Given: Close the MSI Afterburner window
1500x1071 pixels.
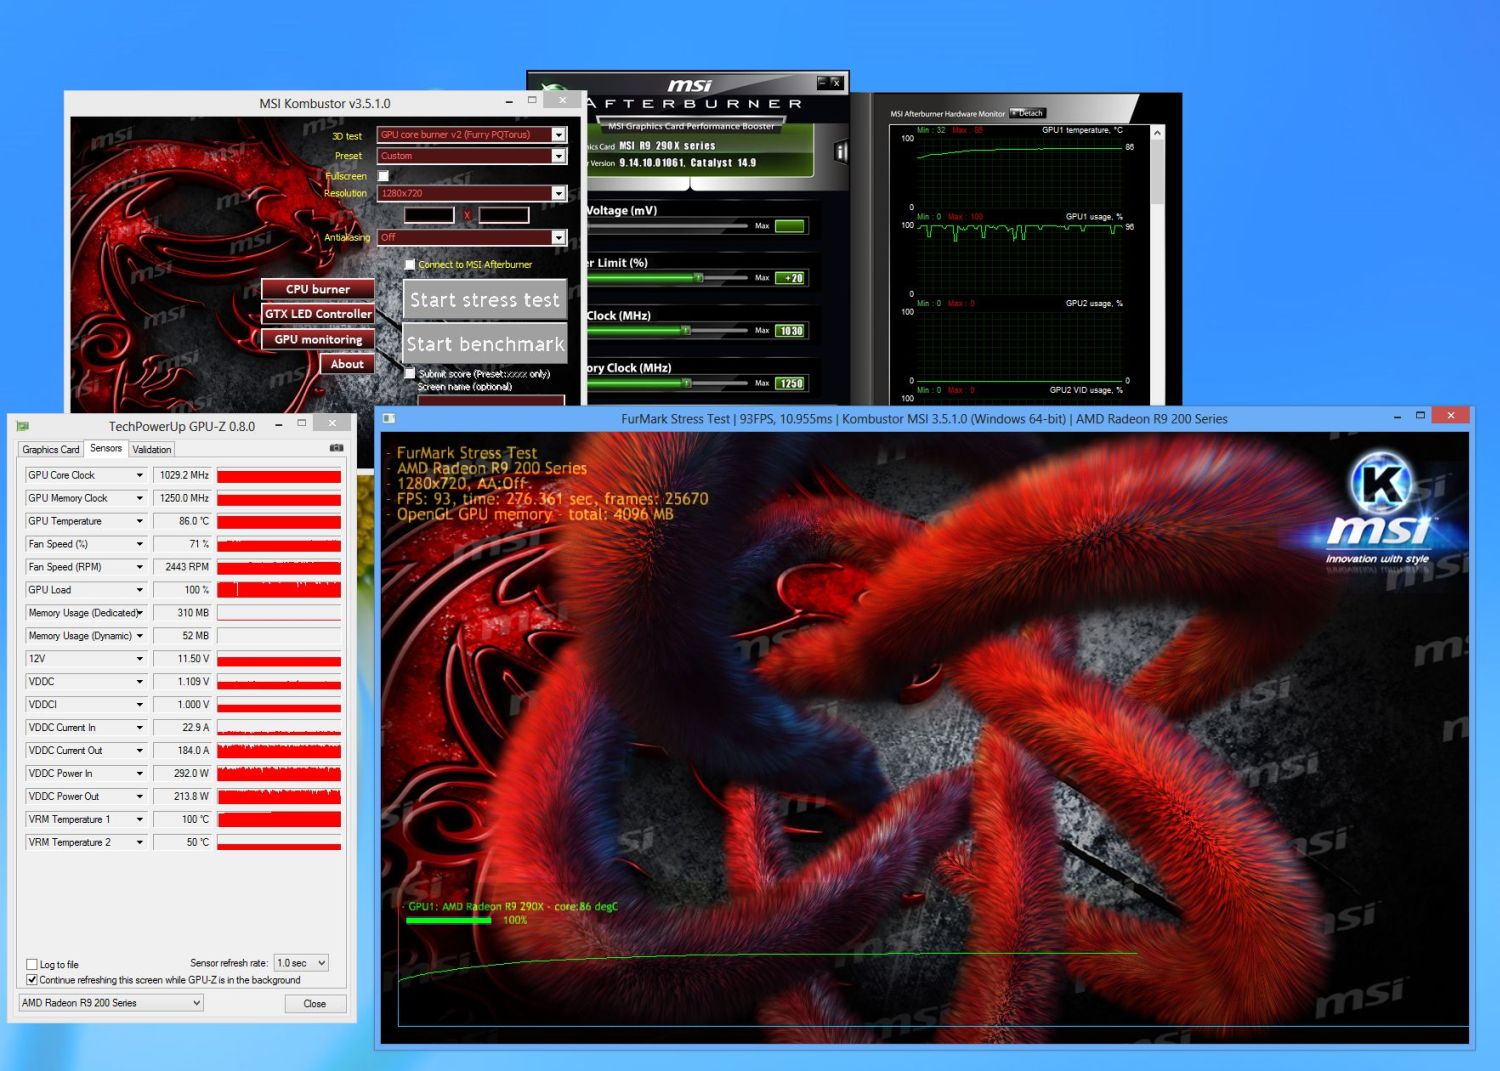Looking at the screenshot, I should [837, 82].
